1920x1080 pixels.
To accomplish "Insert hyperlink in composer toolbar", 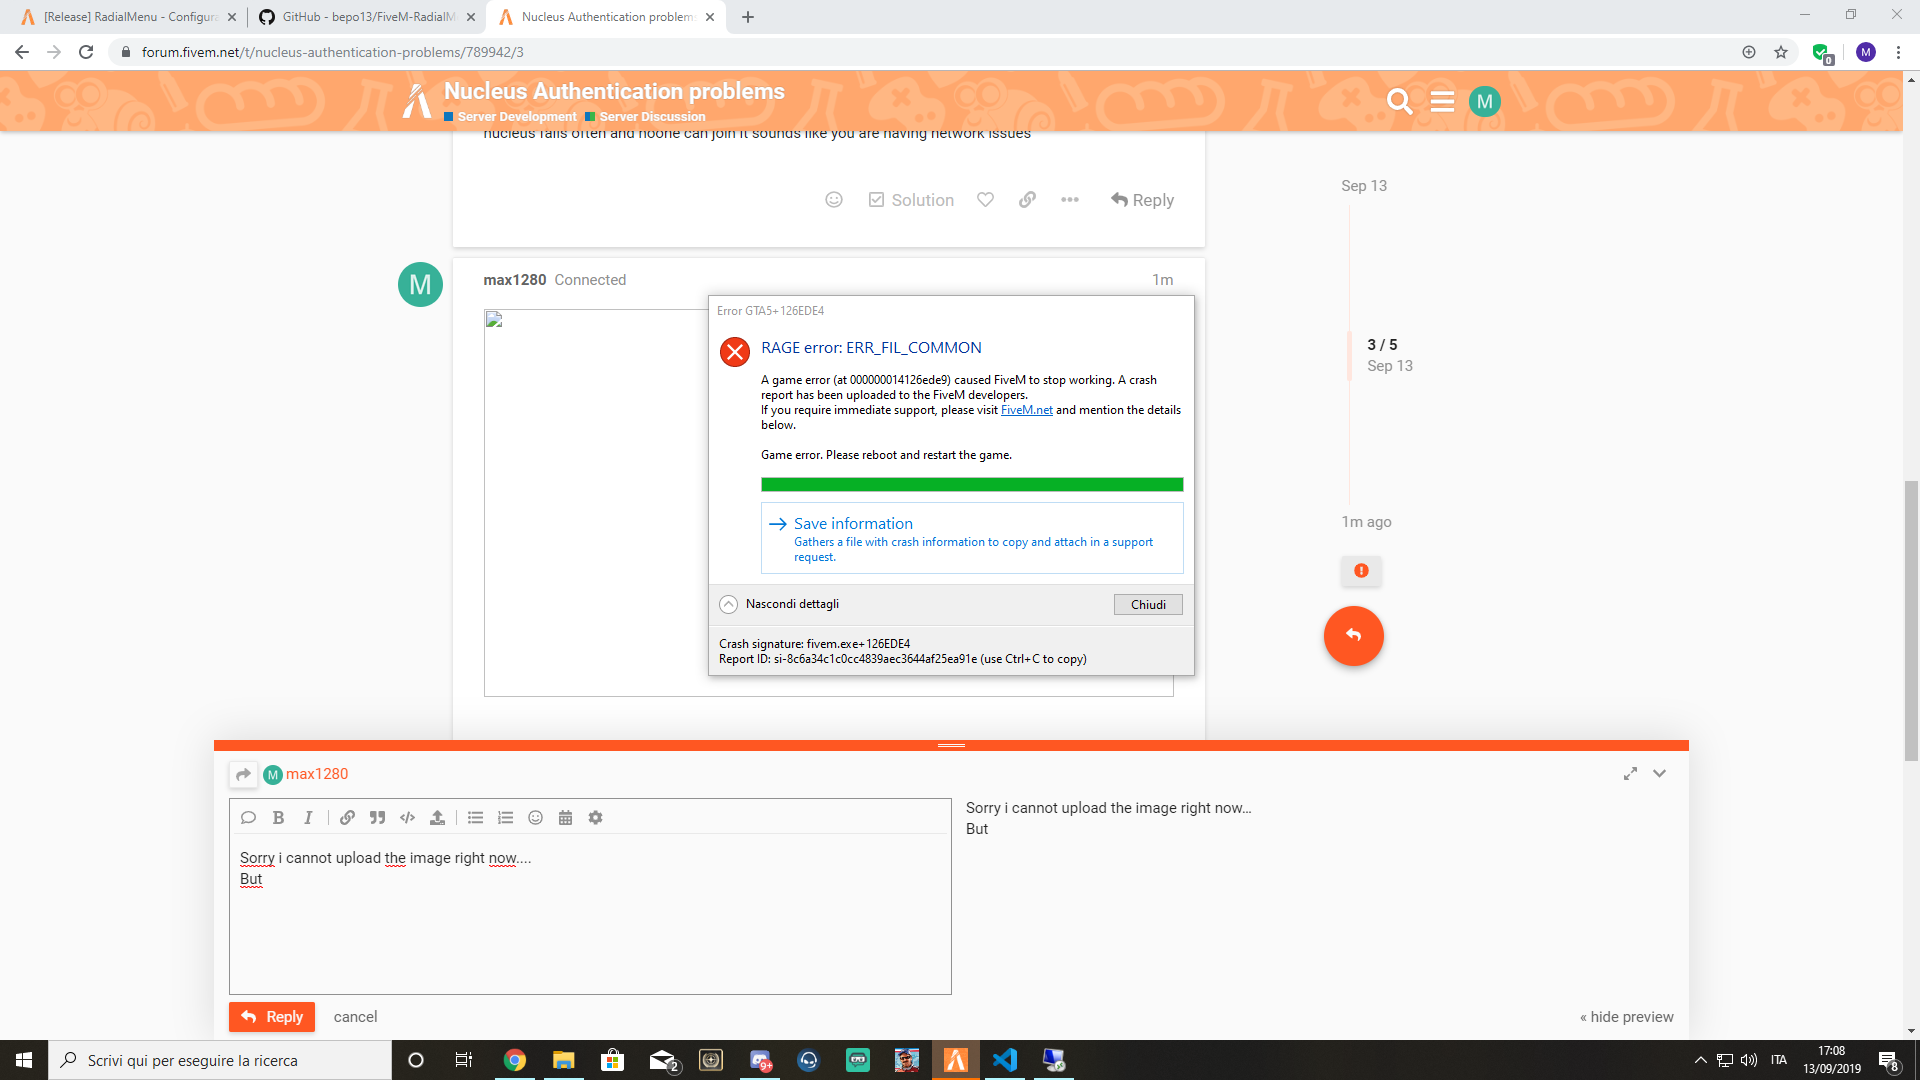I will tap(347, 818).
